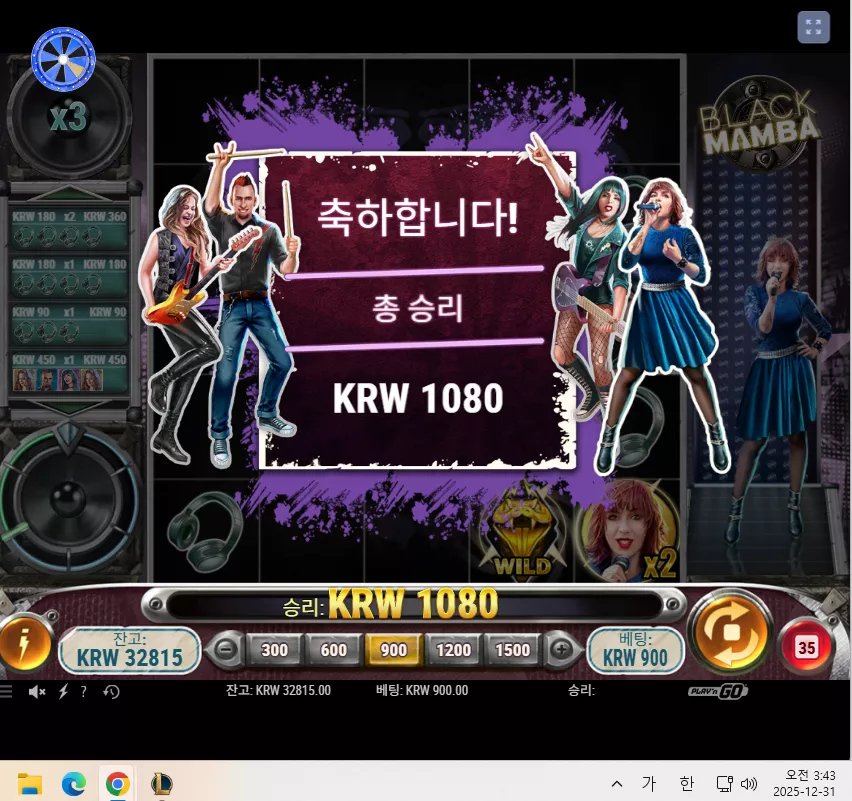The height and width of the screenshot is (801, 852).
Task: Toggle Hangul 한 input mode
Action: pos(687,783)
